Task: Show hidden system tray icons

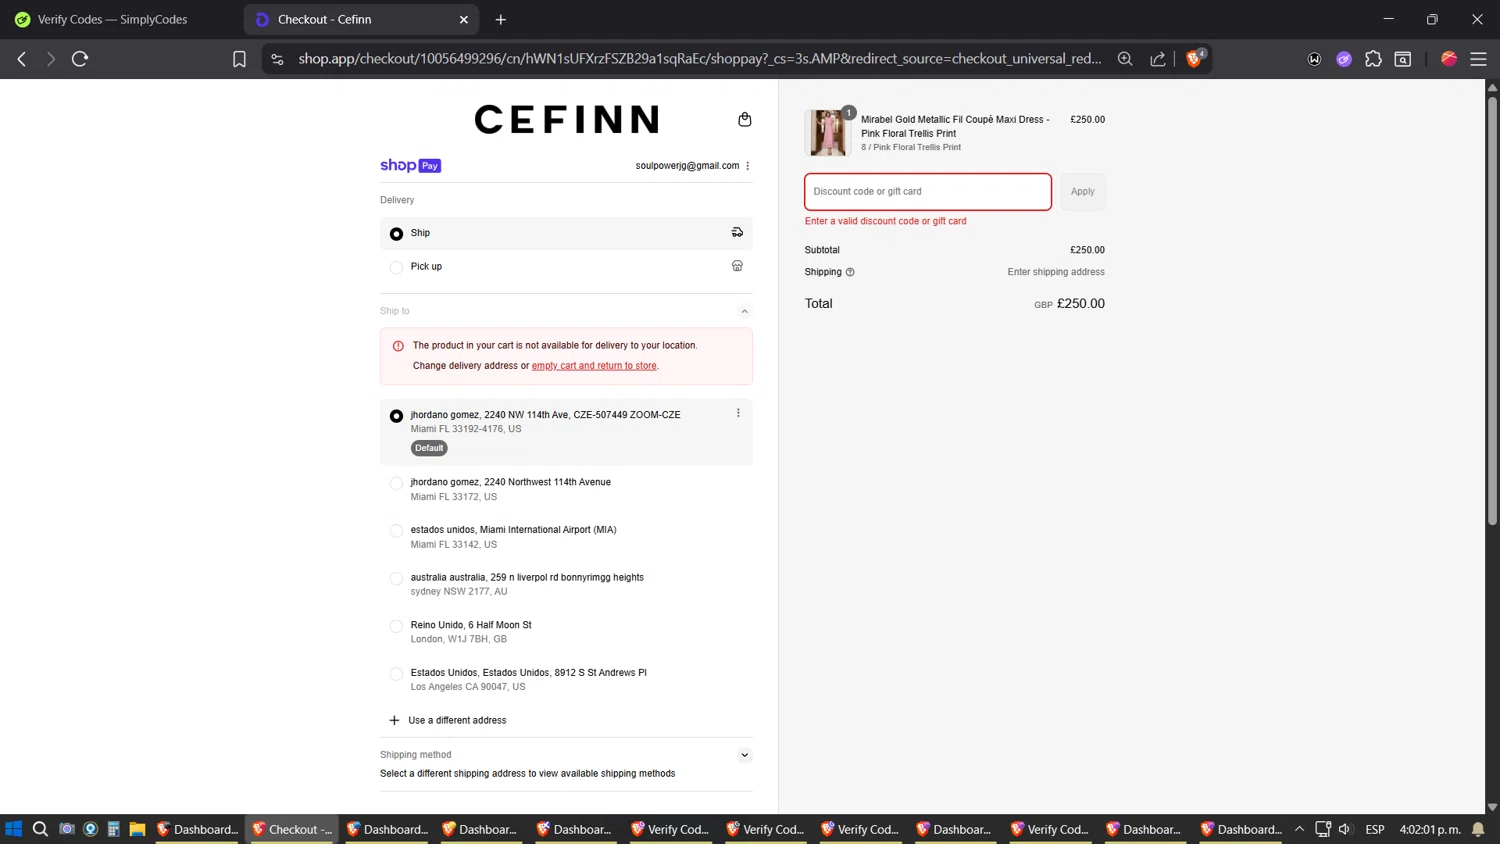Action: pos(1299,829)
